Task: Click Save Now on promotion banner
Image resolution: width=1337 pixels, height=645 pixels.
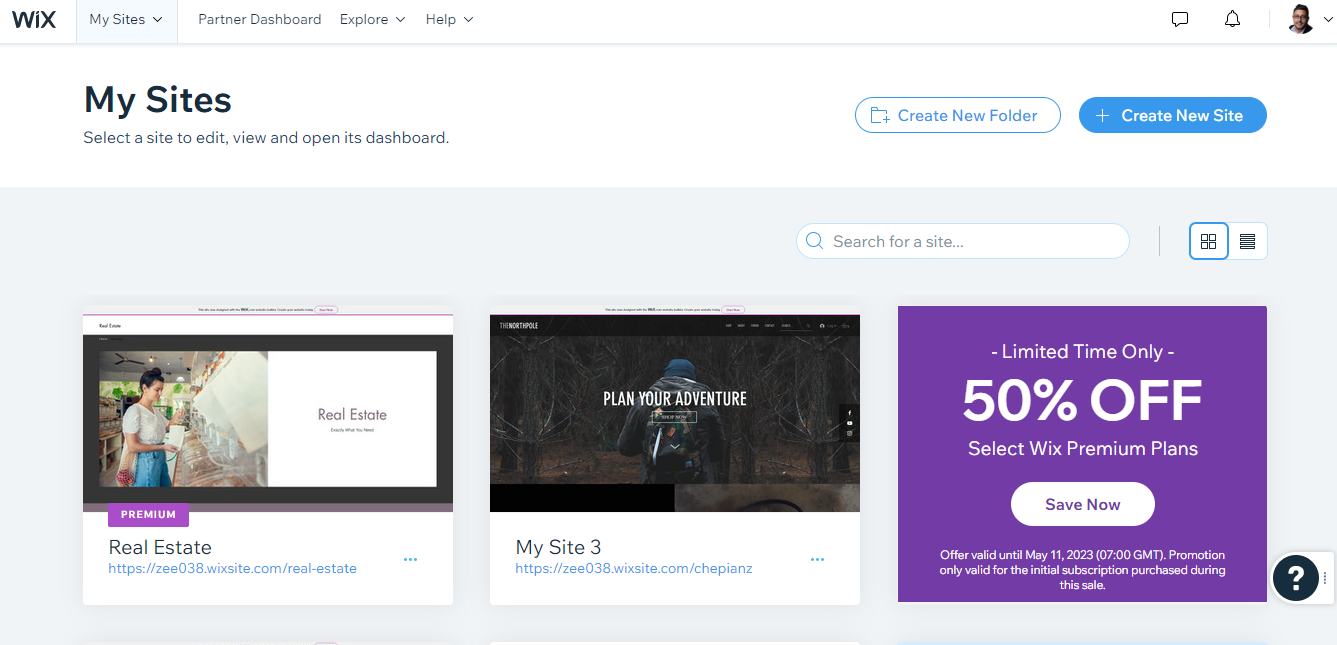Action: [1083, 504]
